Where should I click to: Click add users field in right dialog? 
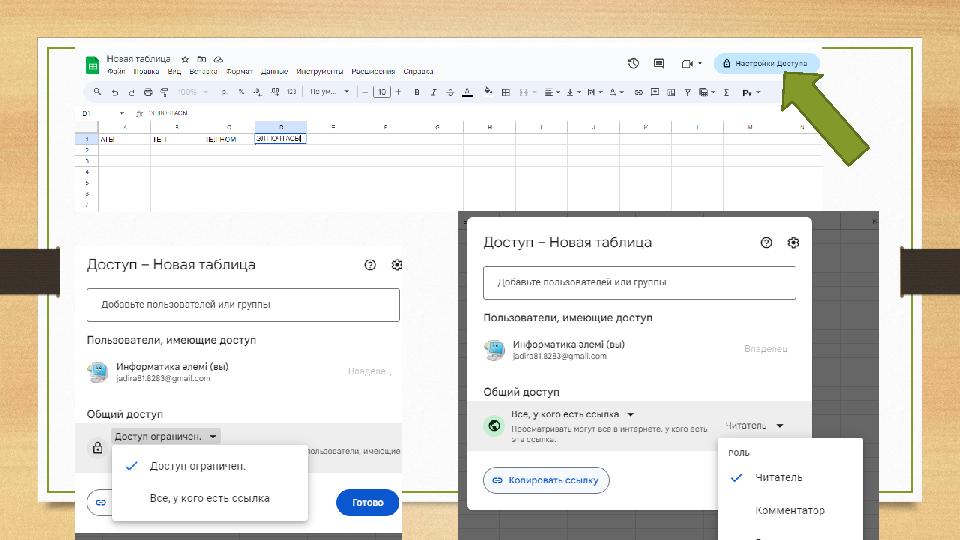click(x=639, y=282)
